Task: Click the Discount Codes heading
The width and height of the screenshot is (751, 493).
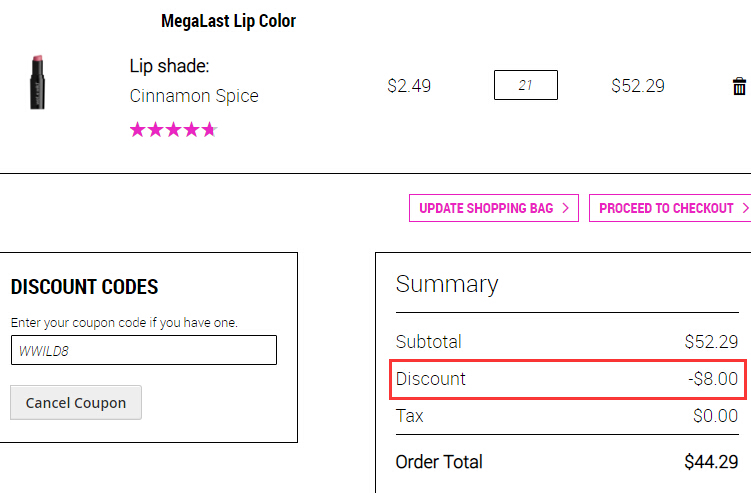Action: click(84, 287)
